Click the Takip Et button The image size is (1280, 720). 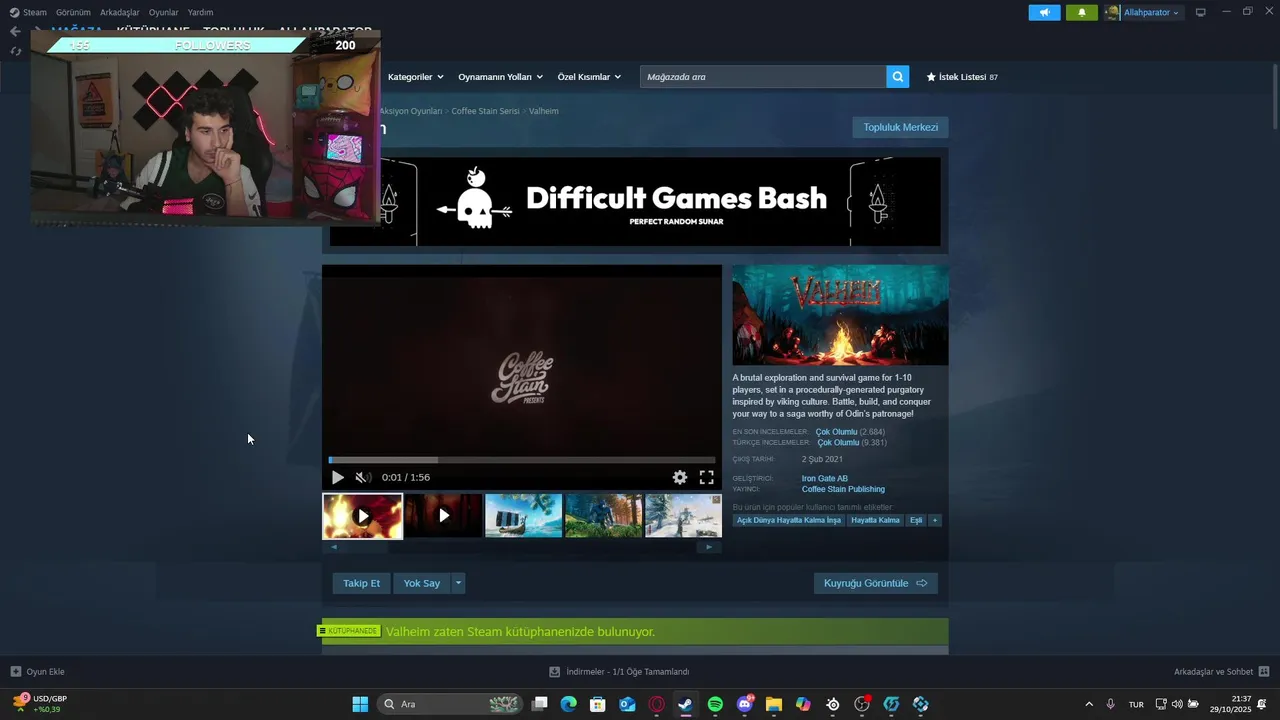coord(361,583)
